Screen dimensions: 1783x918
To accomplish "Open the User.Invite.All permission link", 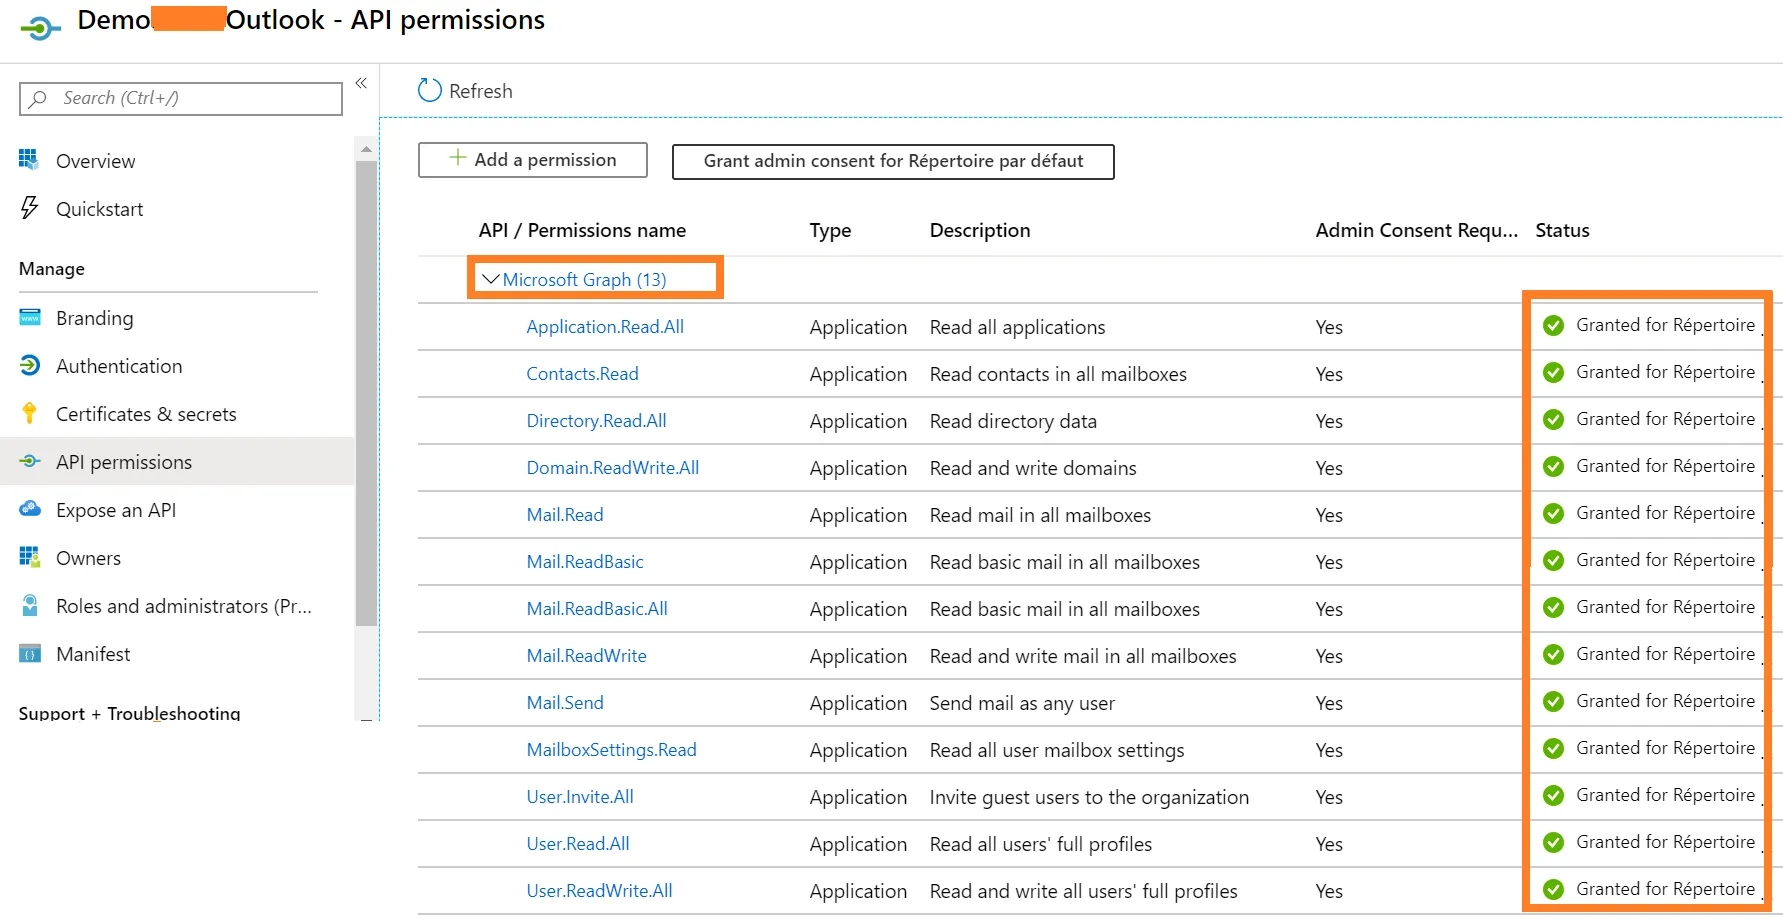I will pyautogui.click(x=580, y=797).
